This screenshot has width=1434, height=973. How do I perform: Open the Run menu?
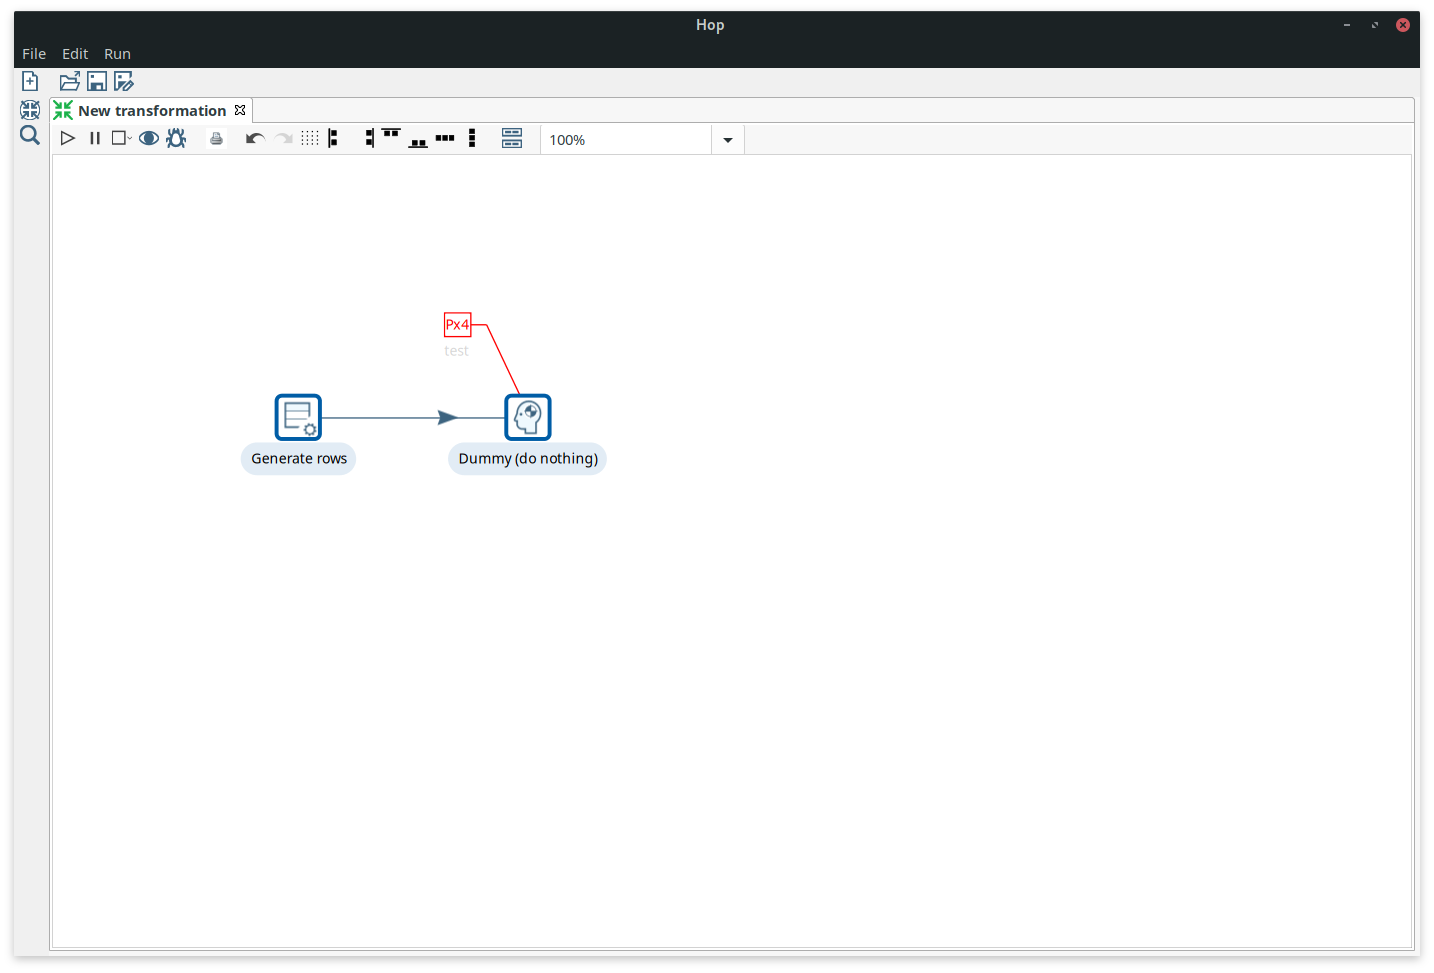pos(117,54)
